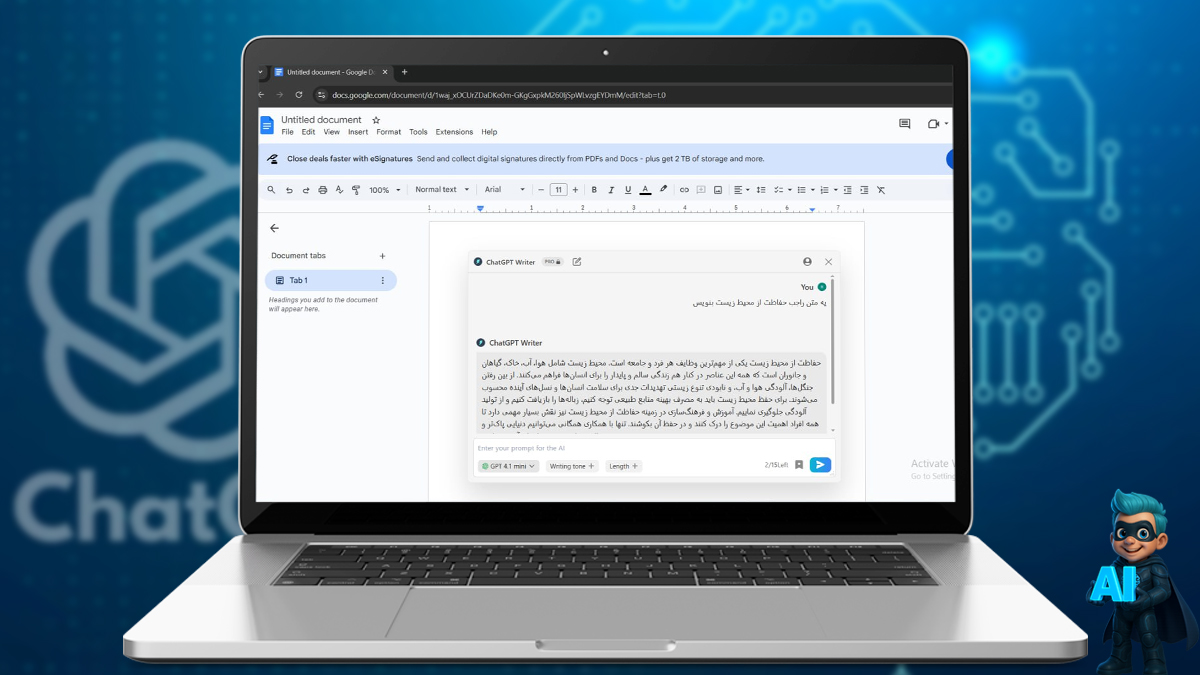Viewport: 1200px width, 675px height.
Task: Open the Arial font dropdown
Action: [505, 190]
